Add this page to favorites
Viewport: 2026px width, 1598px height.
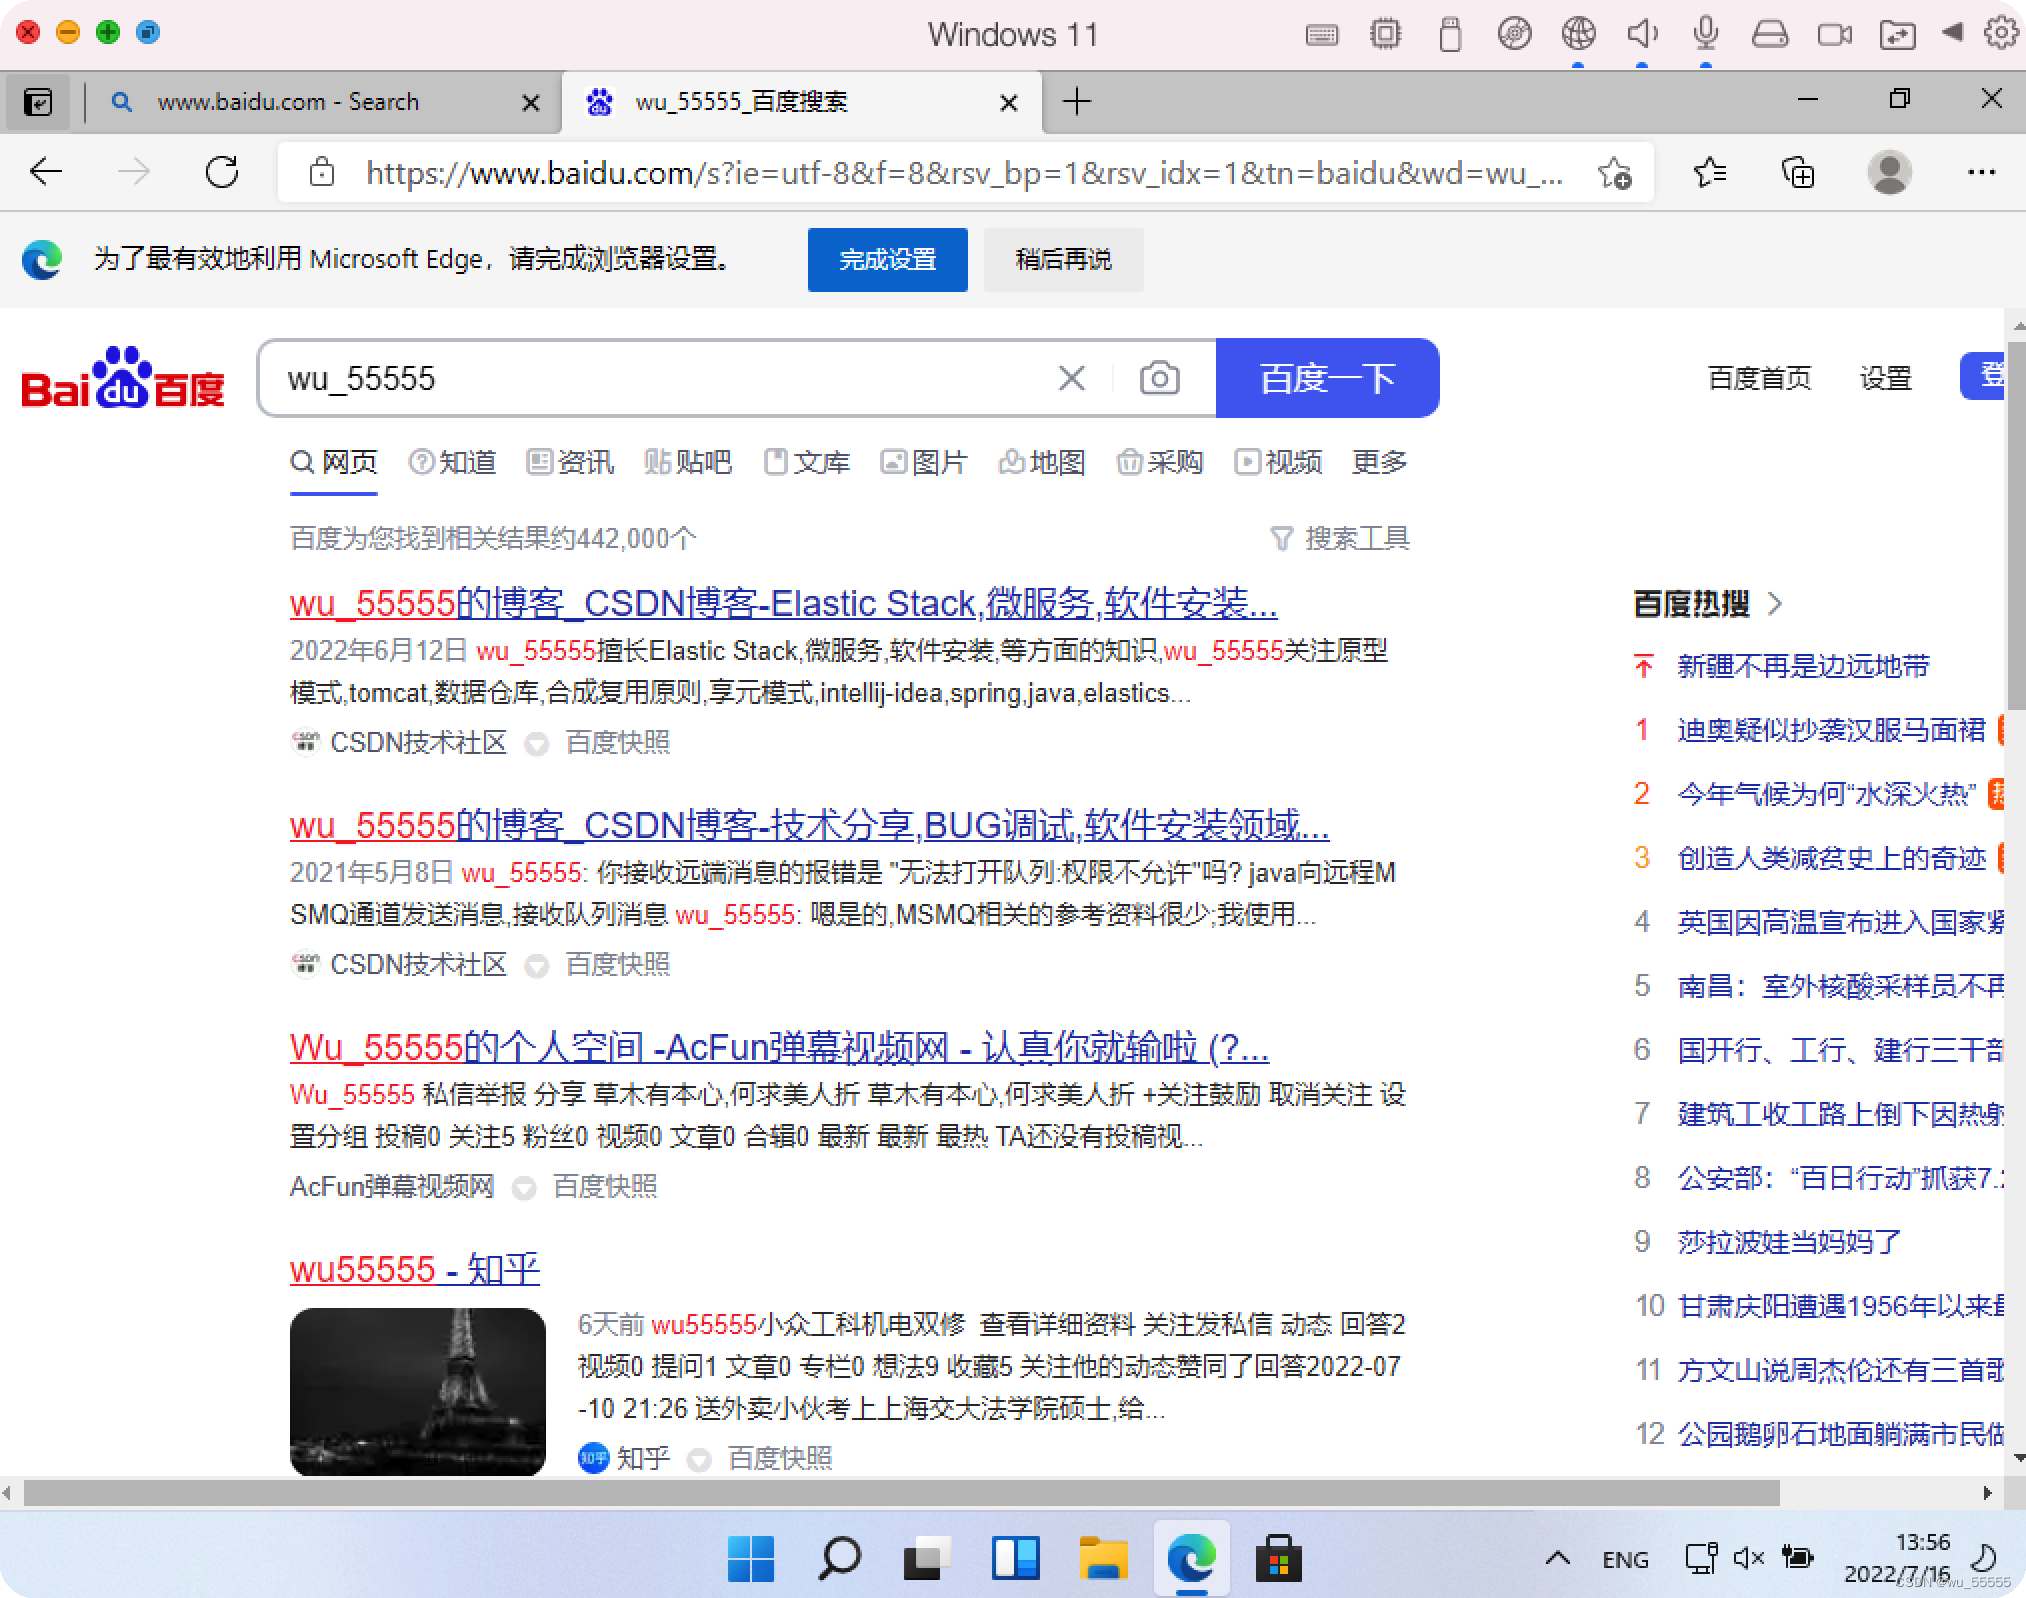1614,172
